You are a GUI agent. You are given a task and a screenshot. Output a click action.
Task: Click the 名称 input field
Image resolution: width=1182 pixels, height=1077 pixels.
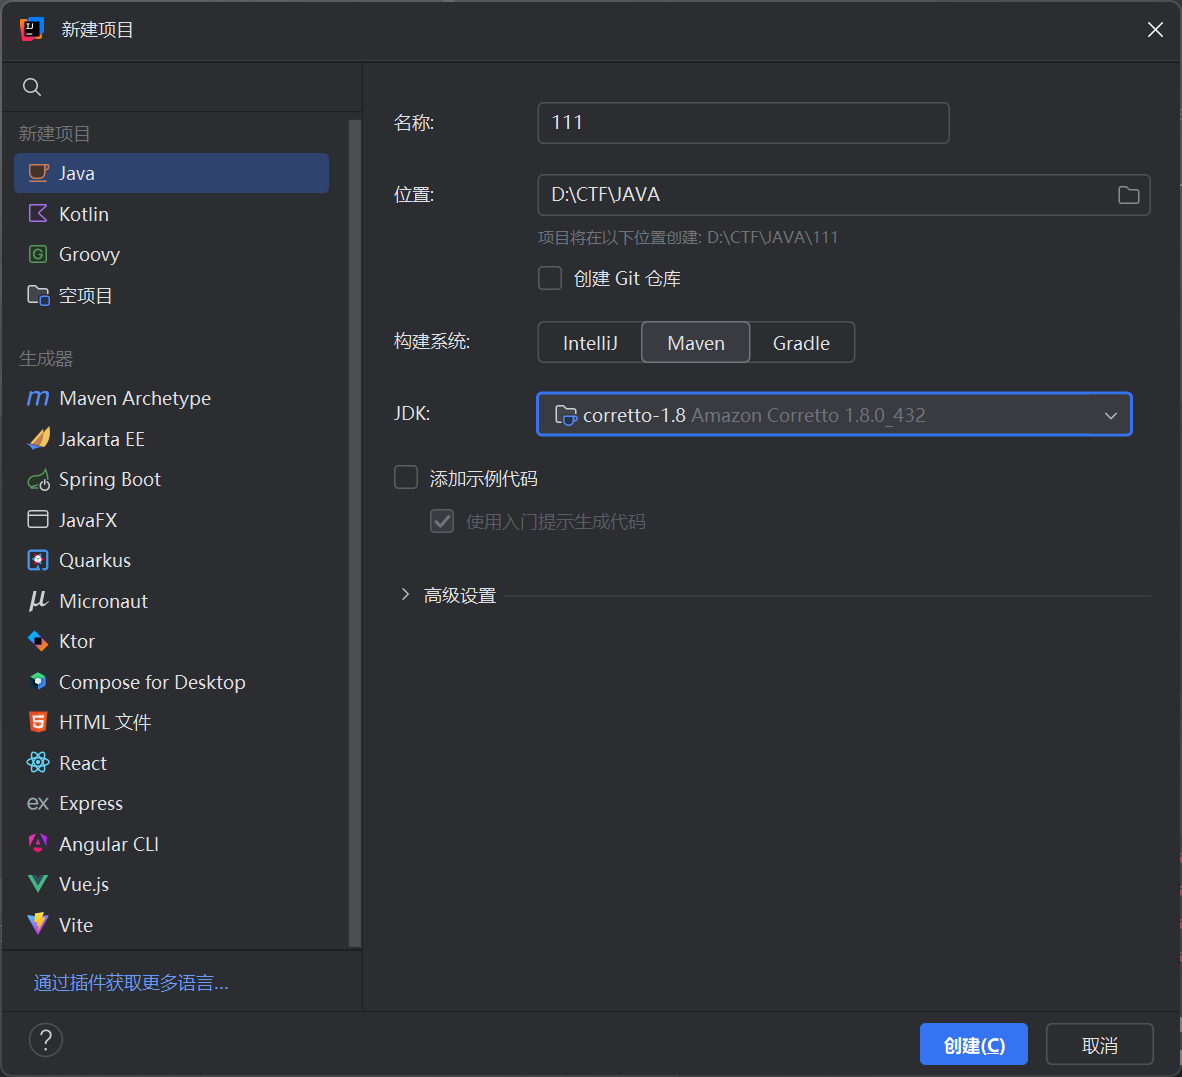pos(743,123)
